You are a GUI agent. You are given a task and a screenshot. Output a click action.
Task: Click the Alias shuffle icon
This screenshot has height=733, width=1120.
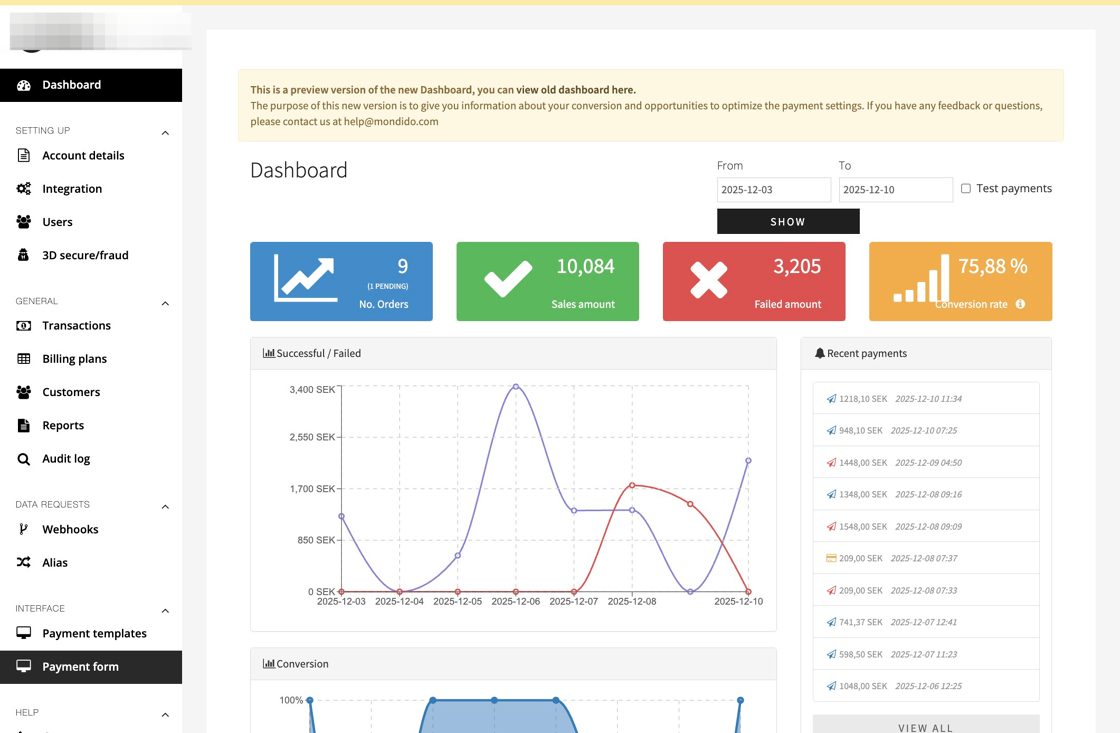click(x=24, y=562)
